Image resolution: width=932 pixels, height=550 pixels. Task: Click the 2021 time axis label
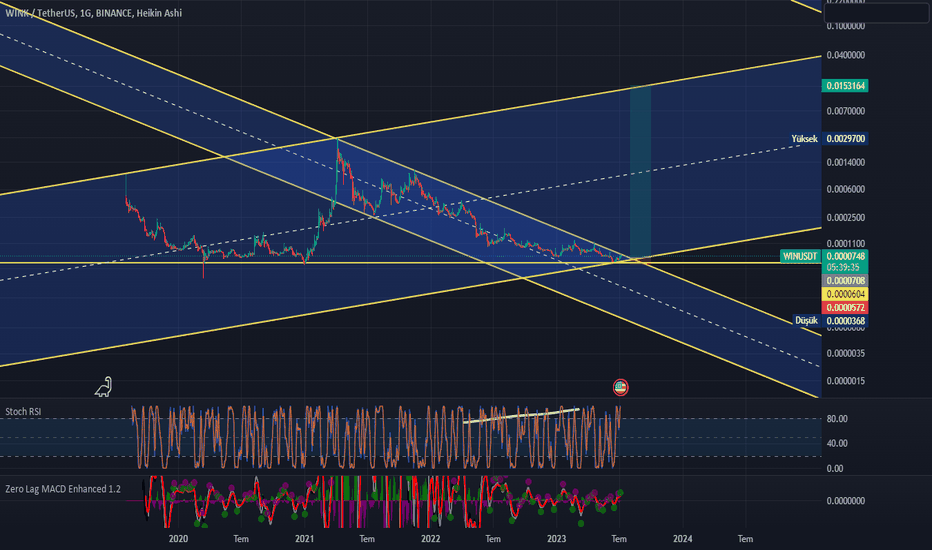click(x=304, y=539)
